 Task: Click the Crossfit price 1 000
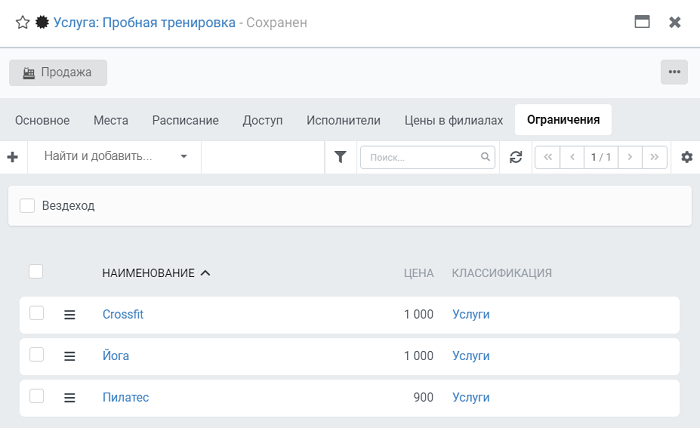tap(419, 314)
